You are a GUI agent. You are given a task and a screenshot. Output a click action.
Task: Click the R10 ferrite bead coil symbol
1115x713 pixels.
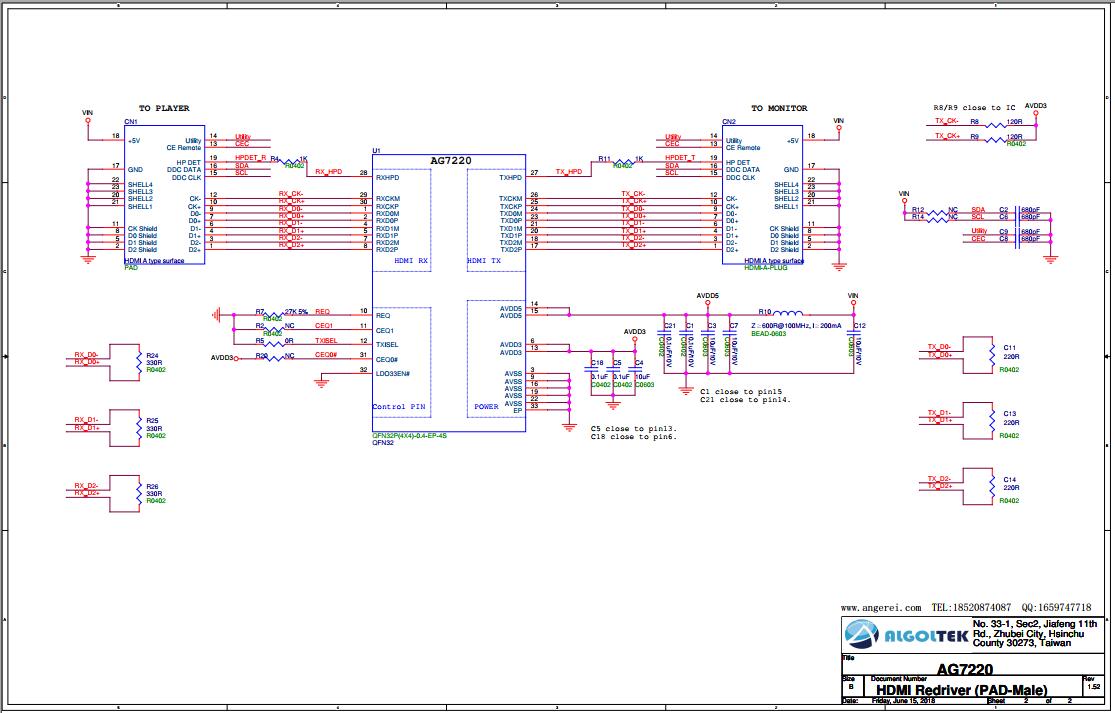coord(788,313)
